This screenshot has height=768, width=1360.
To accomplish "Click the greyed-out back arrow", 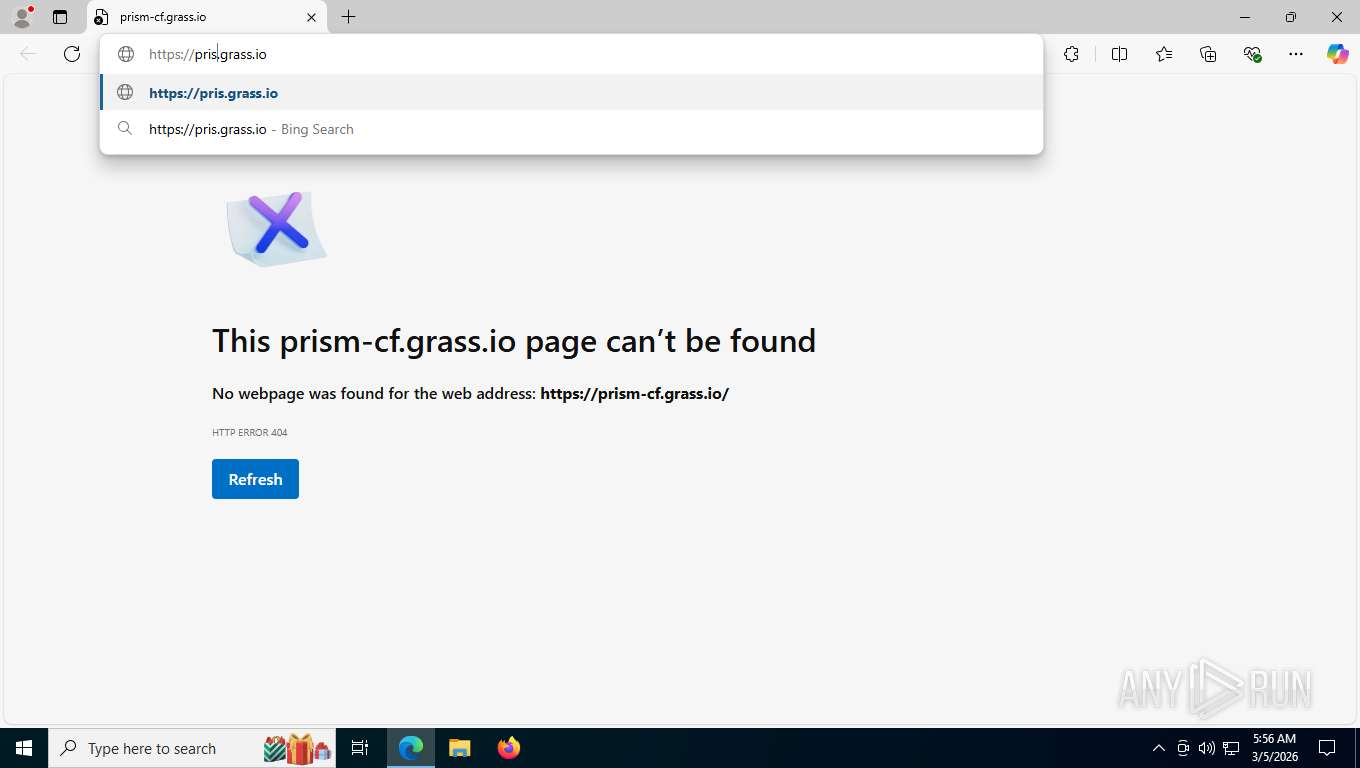I will coord(28,54).
